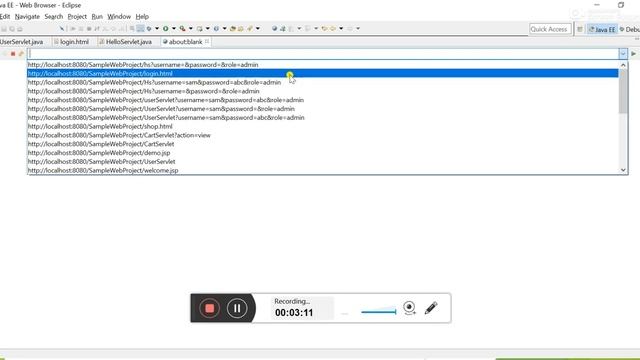
Task: Focus the browser URL input field
Action: tap(323, 54)
